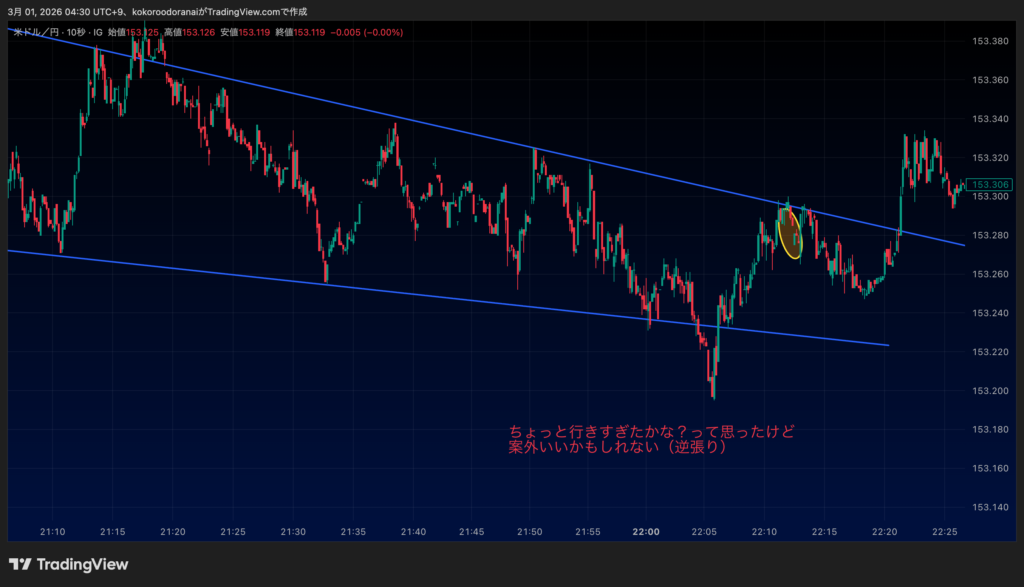Viewport: 1024px width, 587px height.
Task: Click the −0.005 (−0.00%) change value
Action: click(367, 33)
